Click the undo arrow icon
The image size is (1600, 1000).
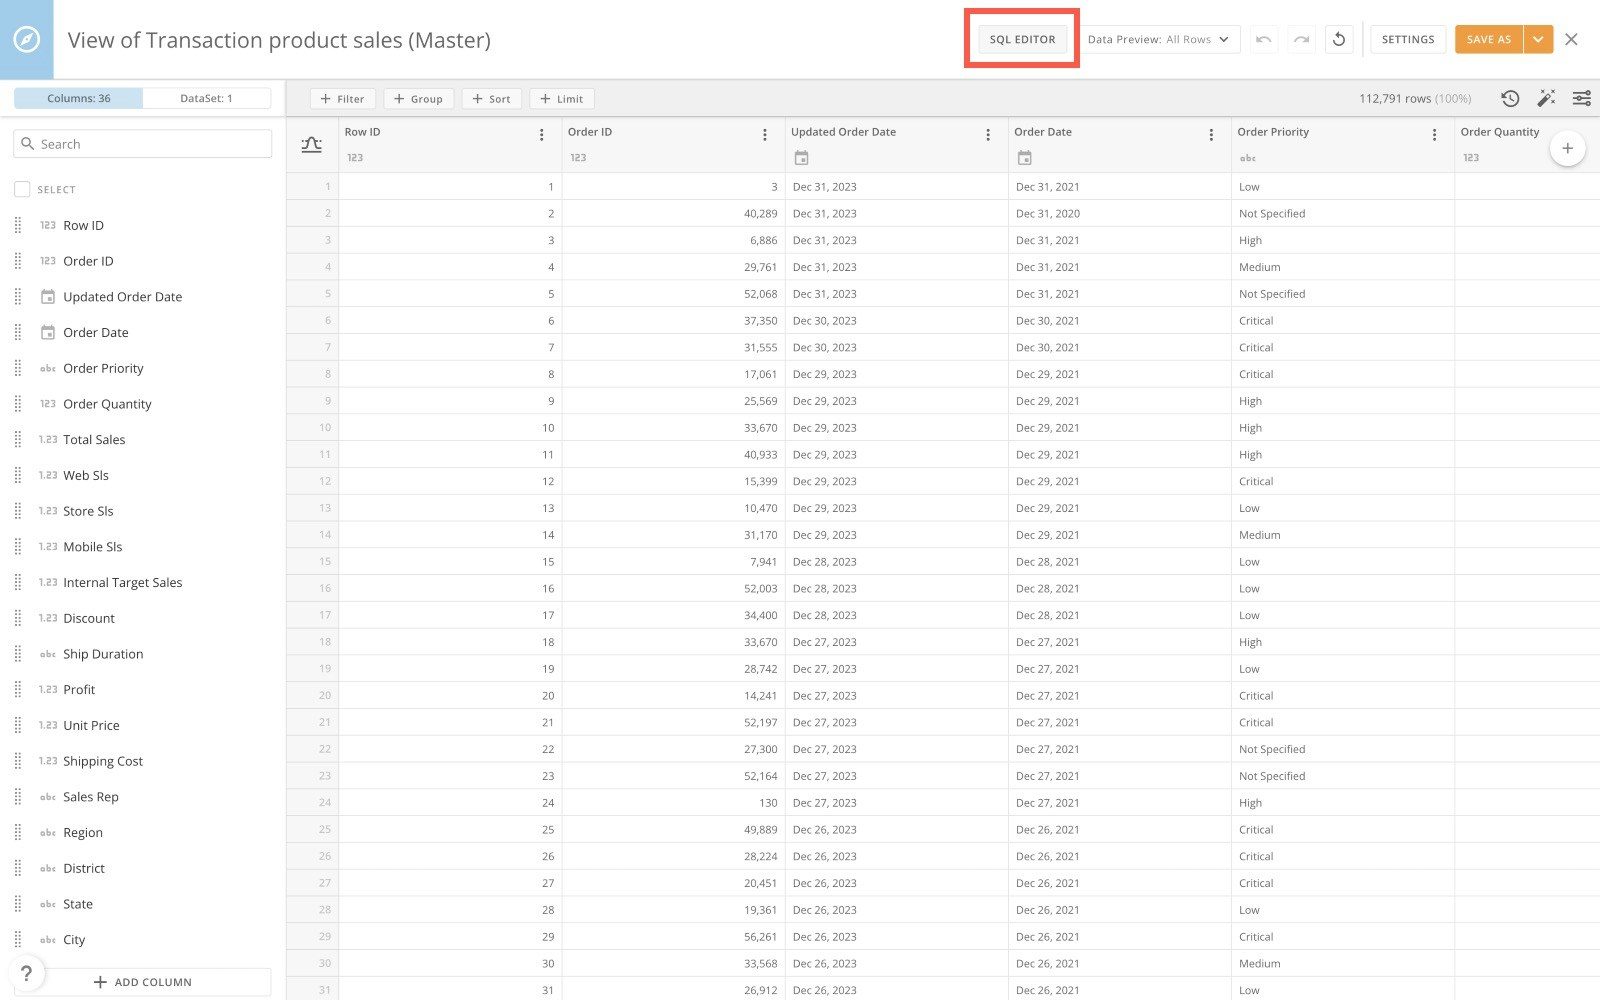[1263, 39]
